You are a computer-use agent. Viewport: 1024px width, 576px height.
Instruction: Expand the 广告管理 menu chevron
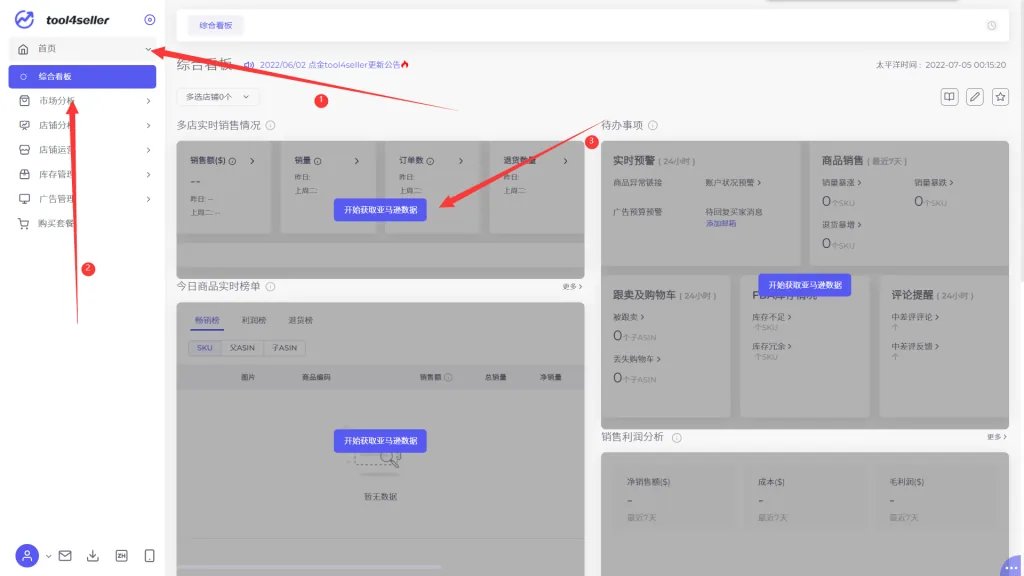[148, 199]
